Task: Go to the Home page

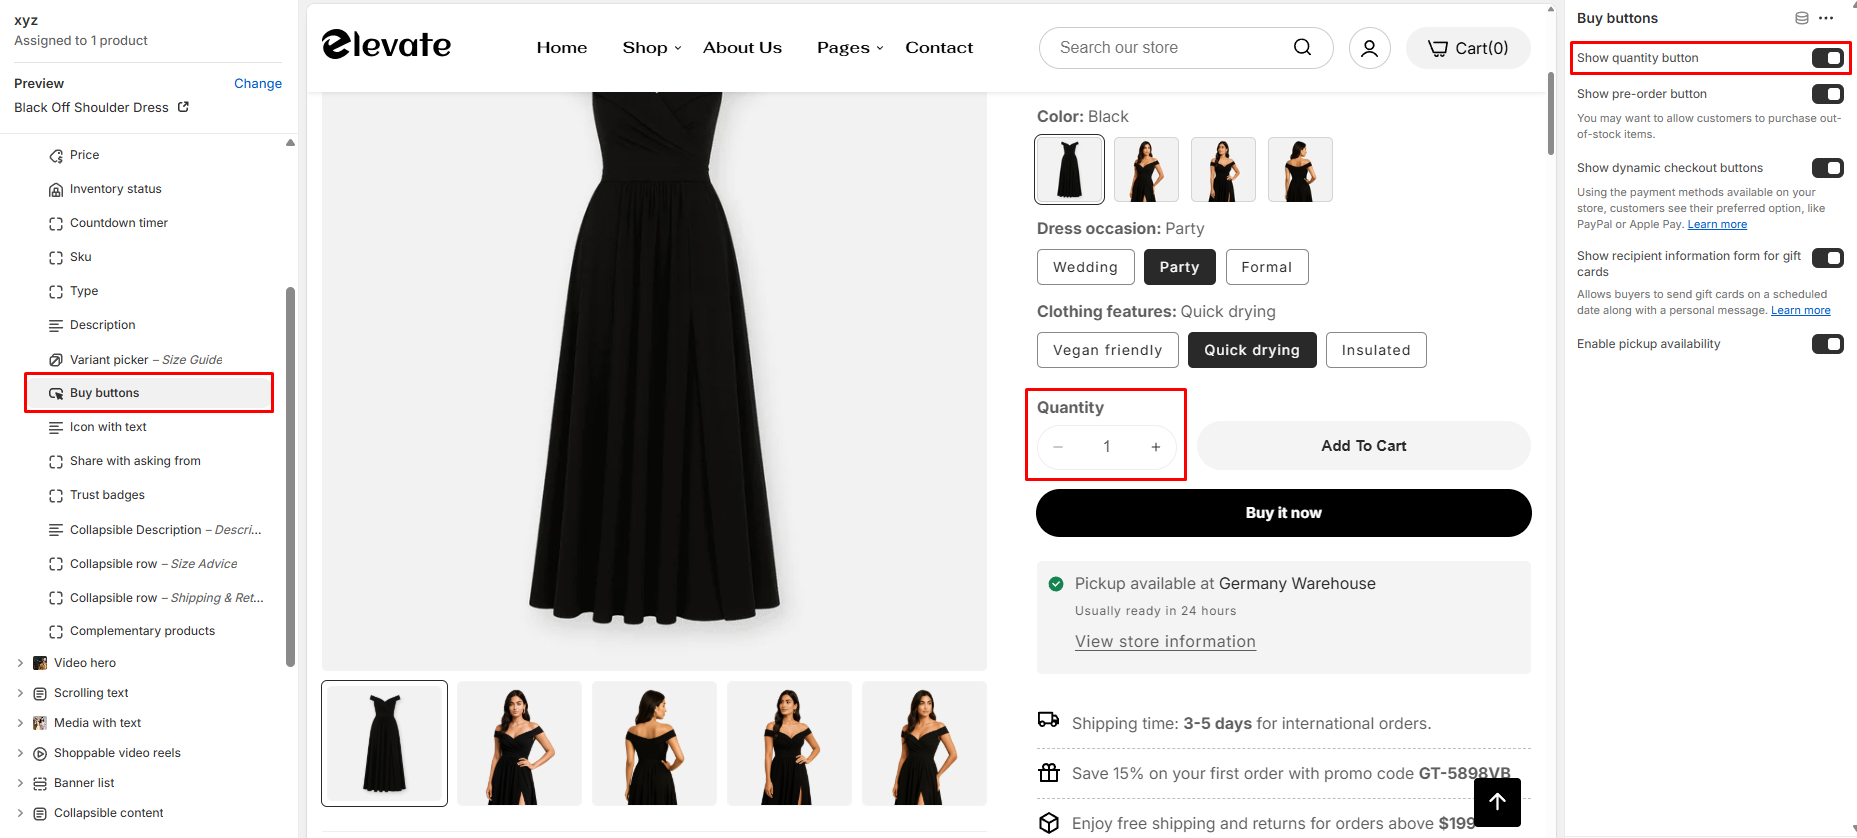Action: pyautogui.click(x=562, y=47)
